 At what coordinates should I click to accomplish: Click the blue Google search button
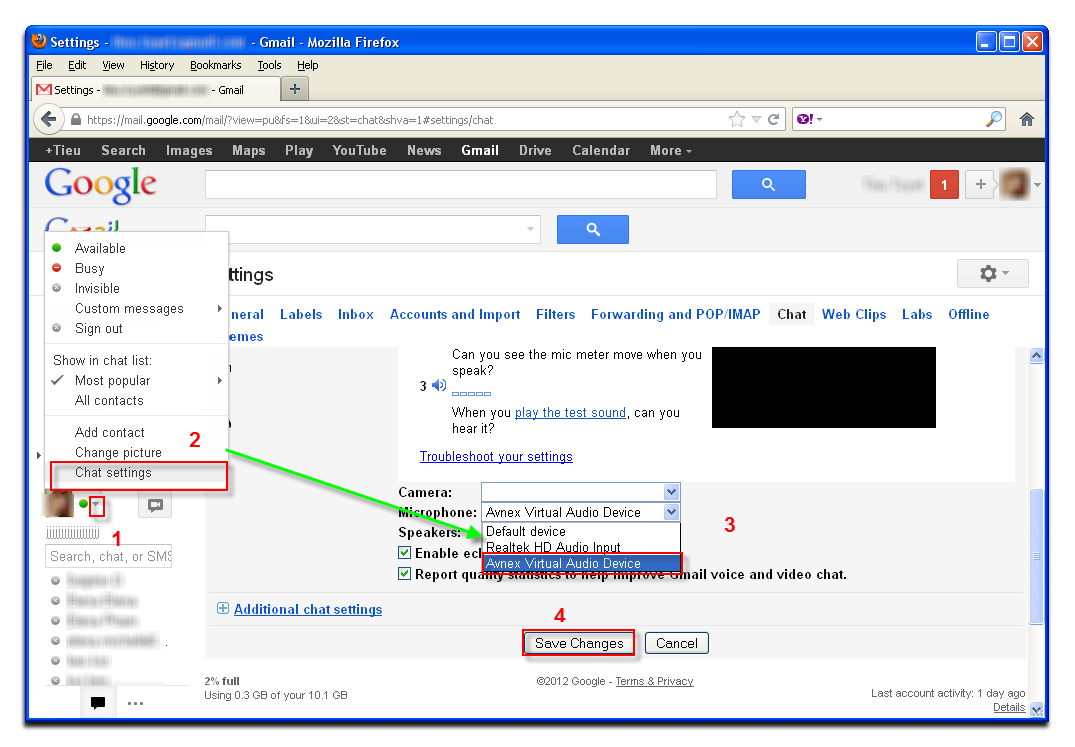pos(769,184)
